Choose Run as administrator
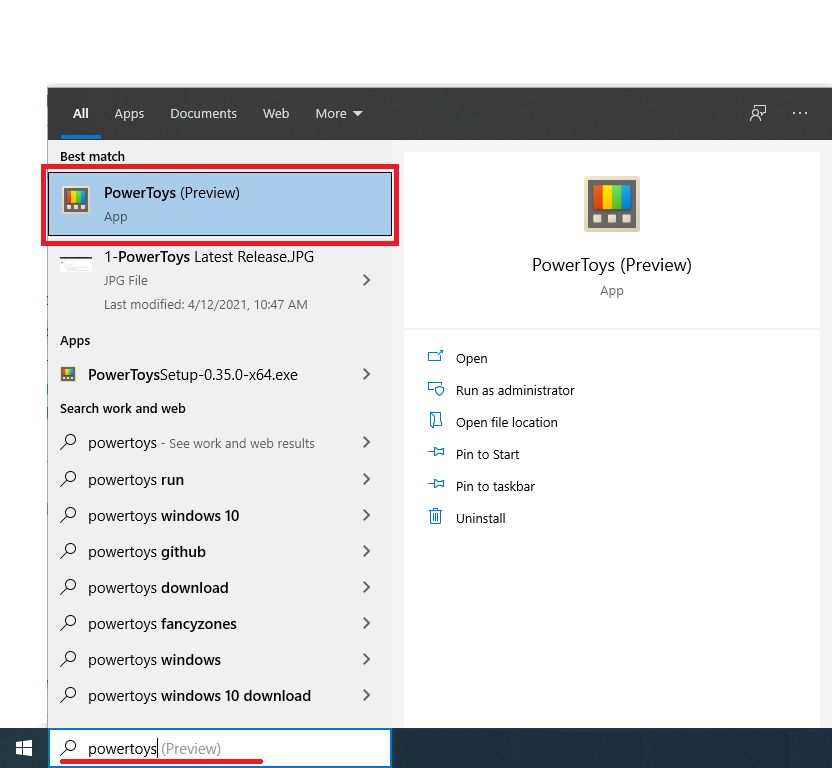The height and width of the screenshot is (768, 832). coord(515,391)
